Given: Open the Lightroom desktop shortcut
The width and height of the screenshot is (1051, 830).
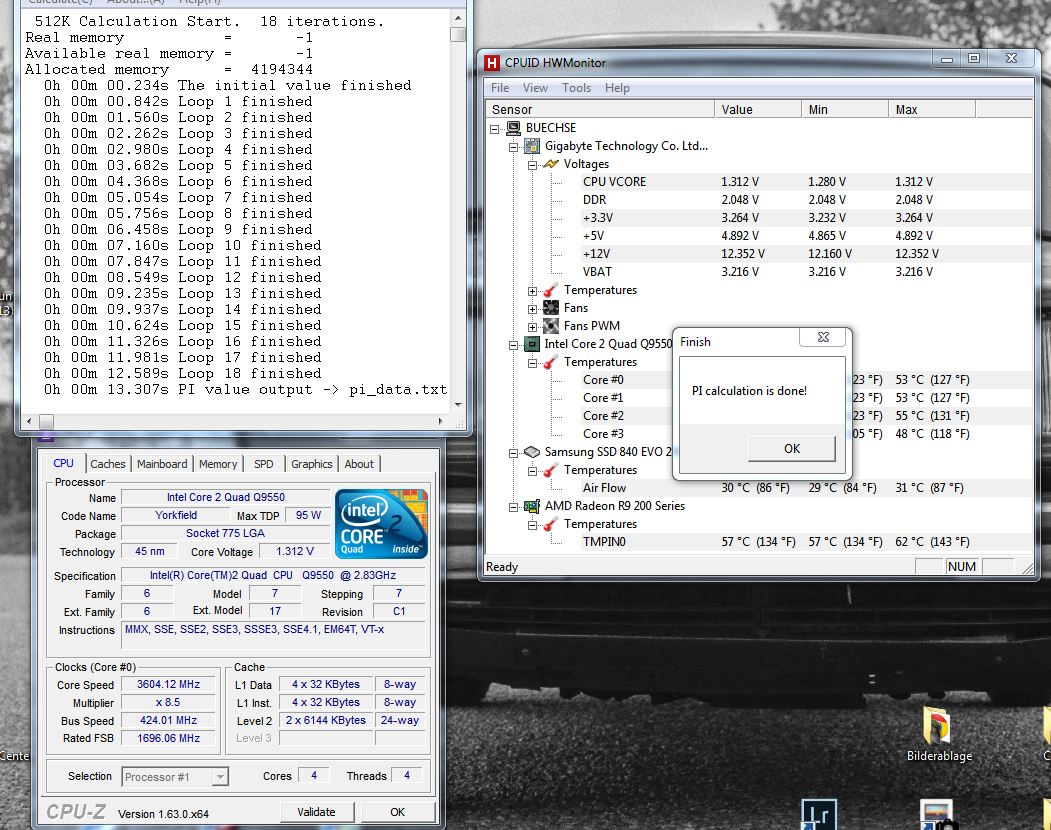Looking at the screenshot, I should (819, 813).
